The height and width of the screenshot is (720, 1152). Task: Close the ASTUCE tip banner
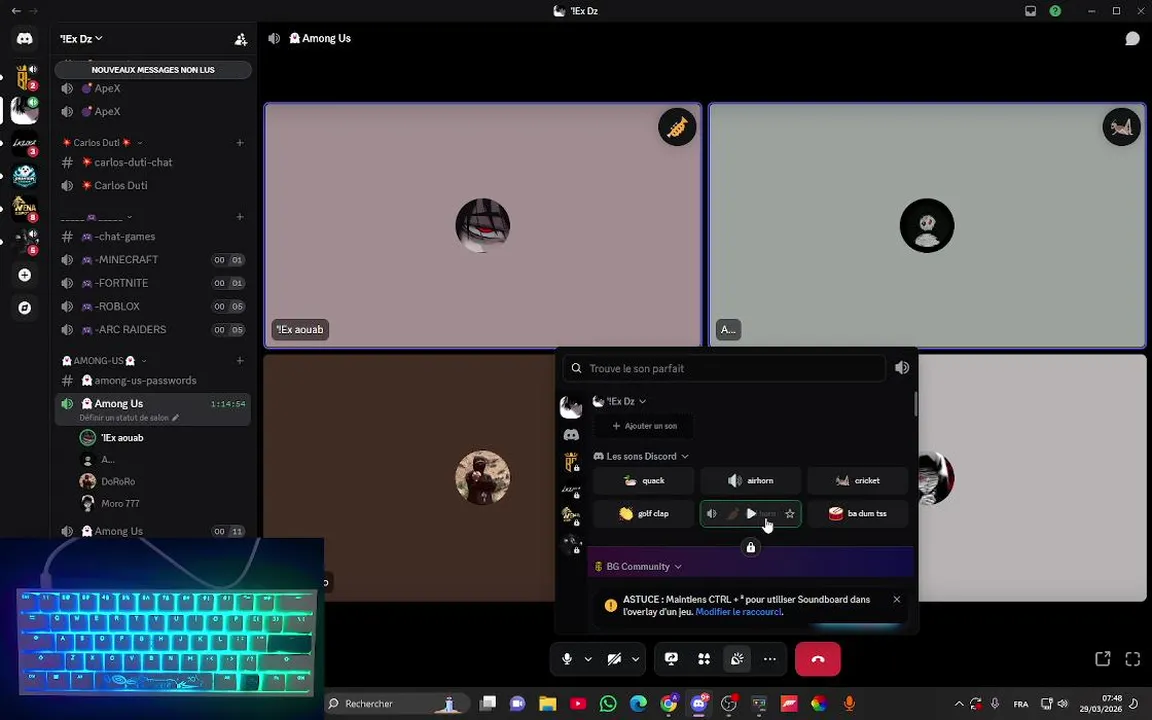click(896, 600)
